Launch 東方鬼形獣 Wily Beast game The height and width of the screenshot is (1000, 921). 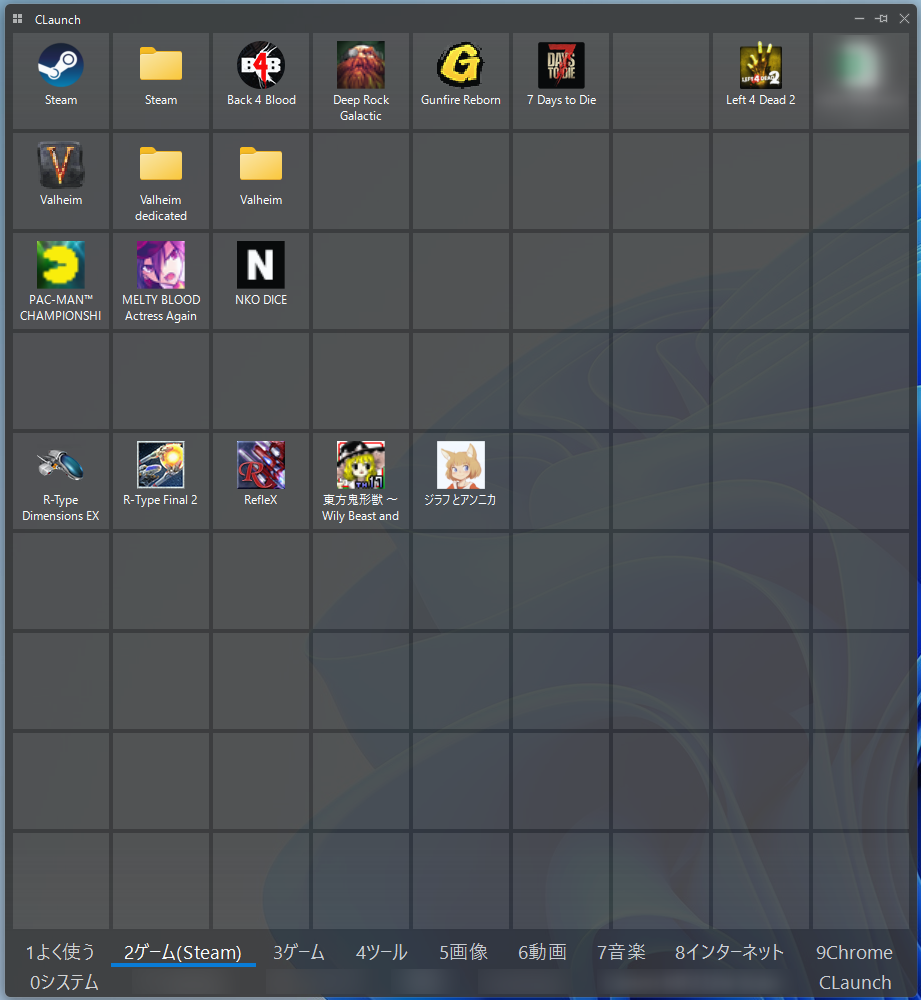[x=360, y=481]
